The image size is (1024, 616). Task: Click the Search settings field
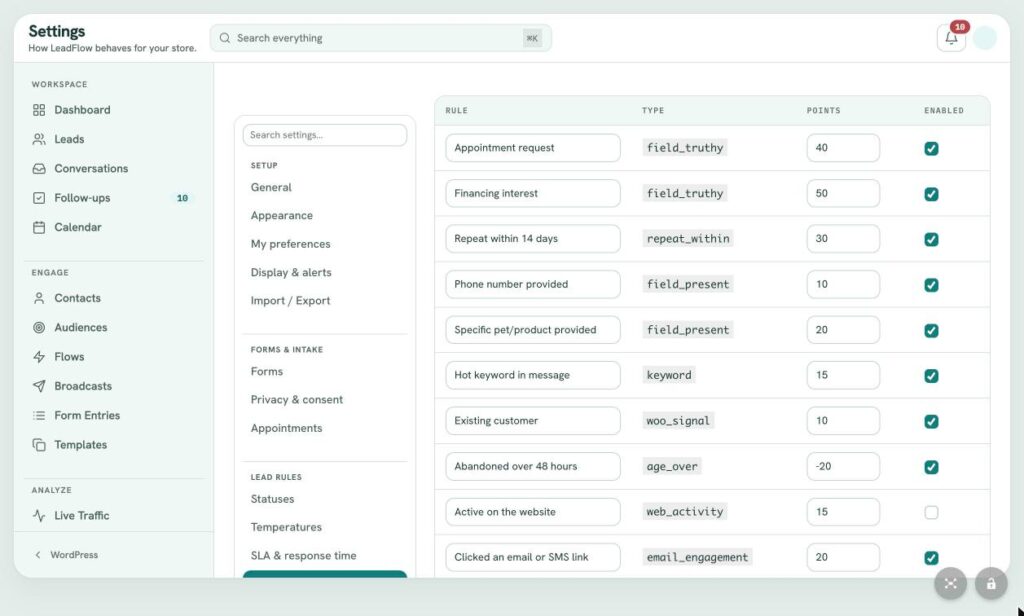tap(325, 135)
